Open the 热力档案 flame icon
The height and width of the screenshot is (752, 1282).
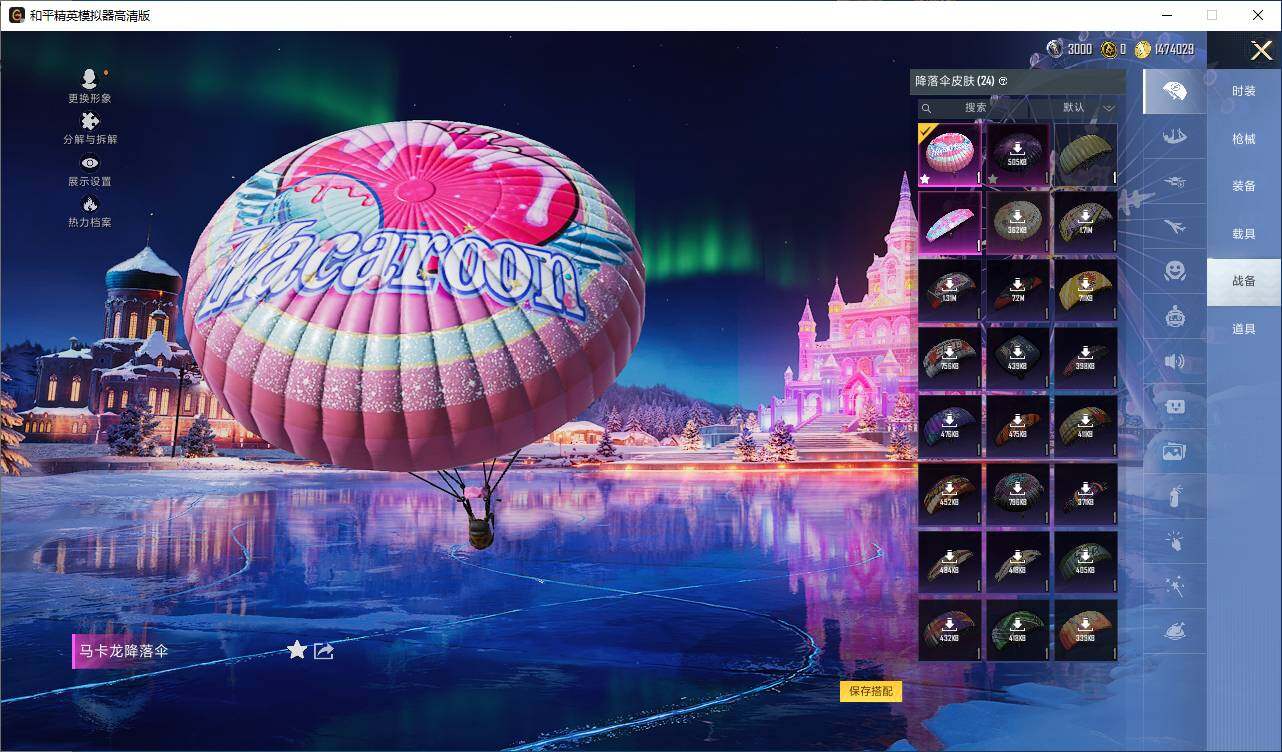click(90, 205)
